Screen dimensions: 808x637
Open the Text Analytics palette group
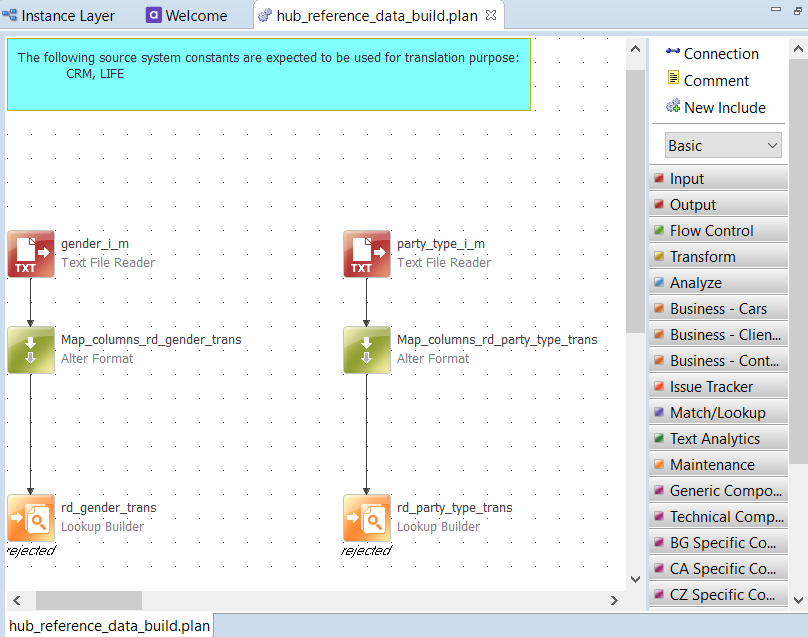pos(718,439)
